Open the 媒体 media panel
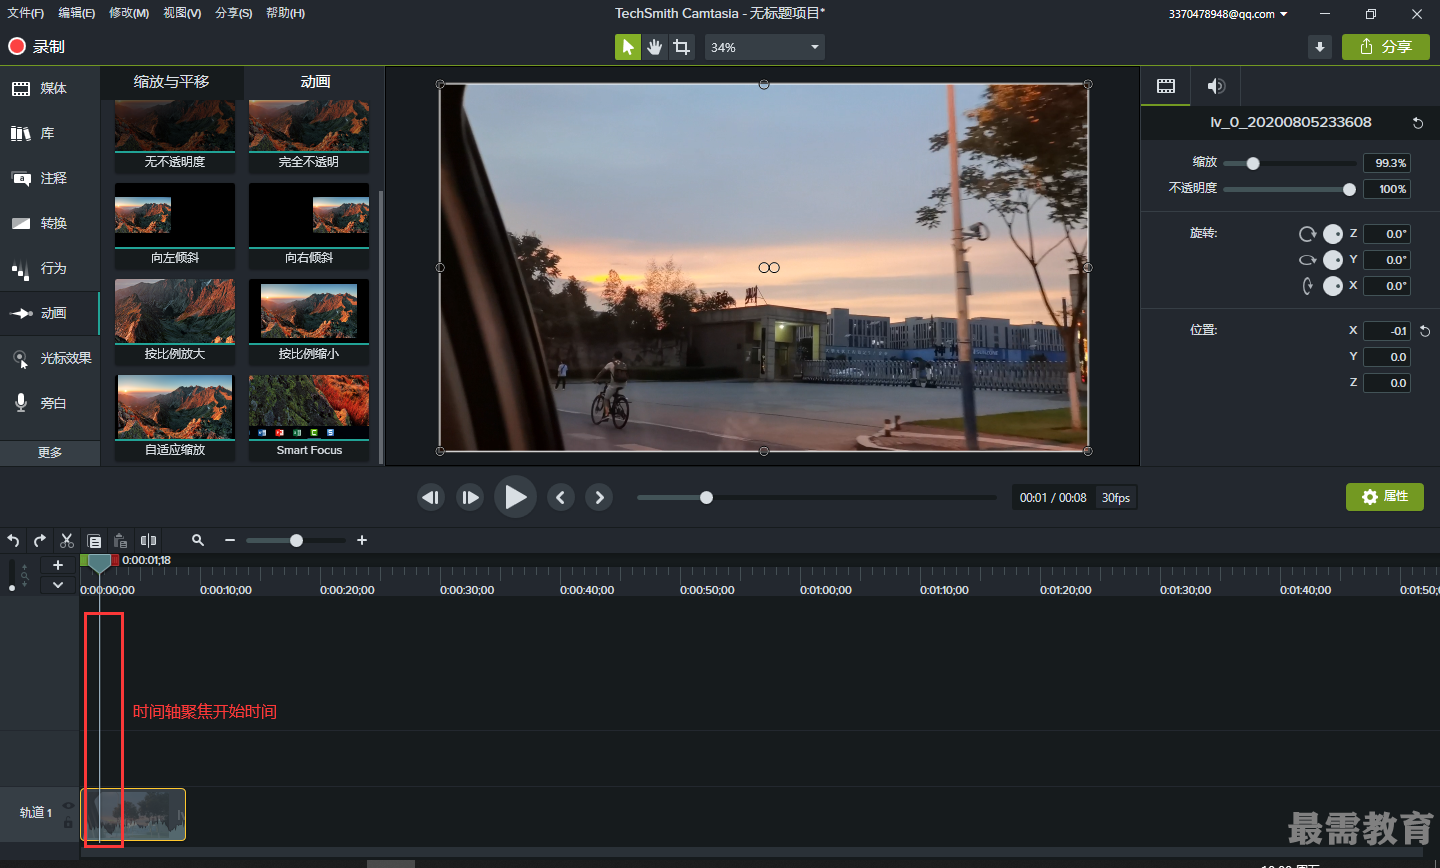 50,88
